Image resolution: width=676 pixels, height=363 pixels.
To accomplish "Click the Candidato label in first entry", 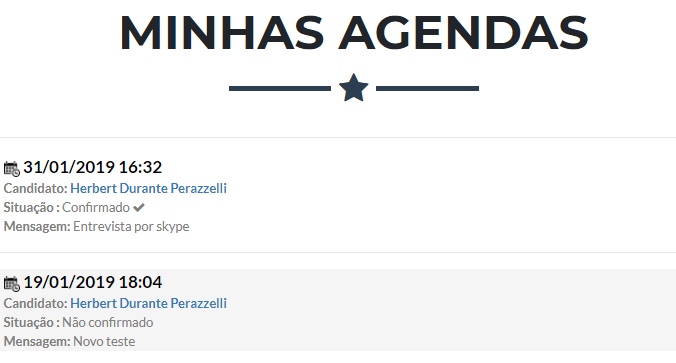I will tap(36, 188).
